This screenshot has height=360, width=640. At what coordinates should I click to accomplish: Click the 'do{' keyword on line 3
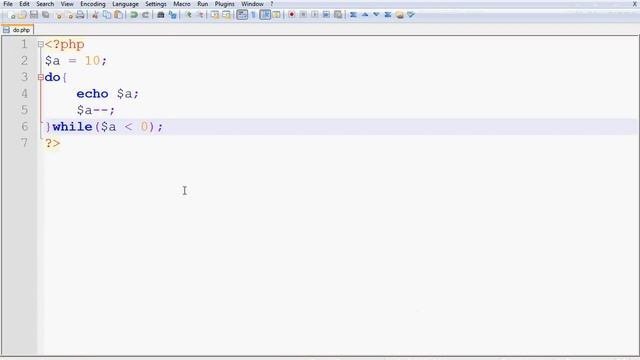(x=56, y=77)
